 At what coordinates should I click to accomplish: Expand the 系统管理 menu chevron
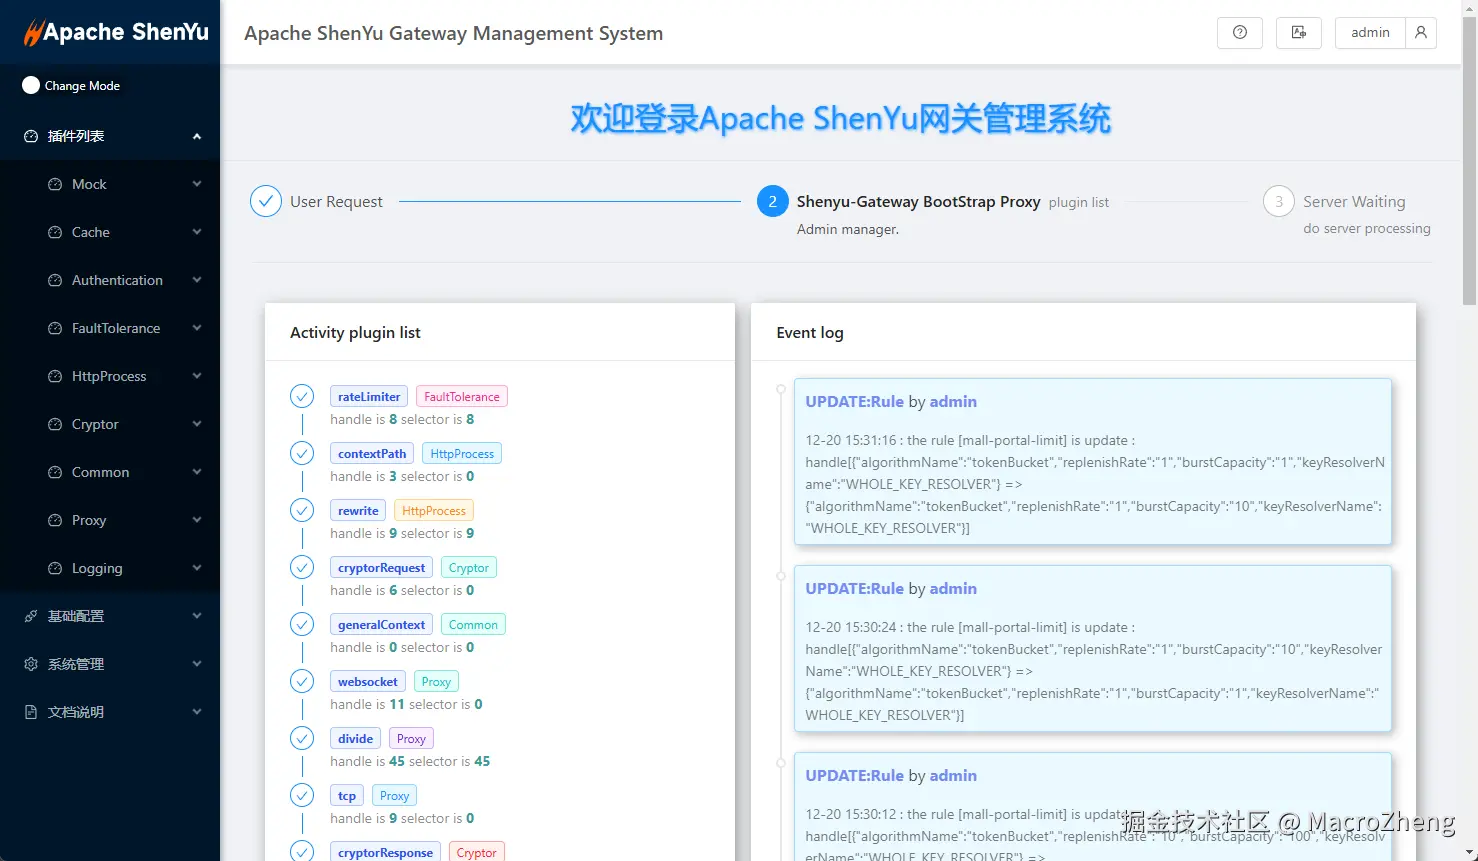[x=197, y=664]
